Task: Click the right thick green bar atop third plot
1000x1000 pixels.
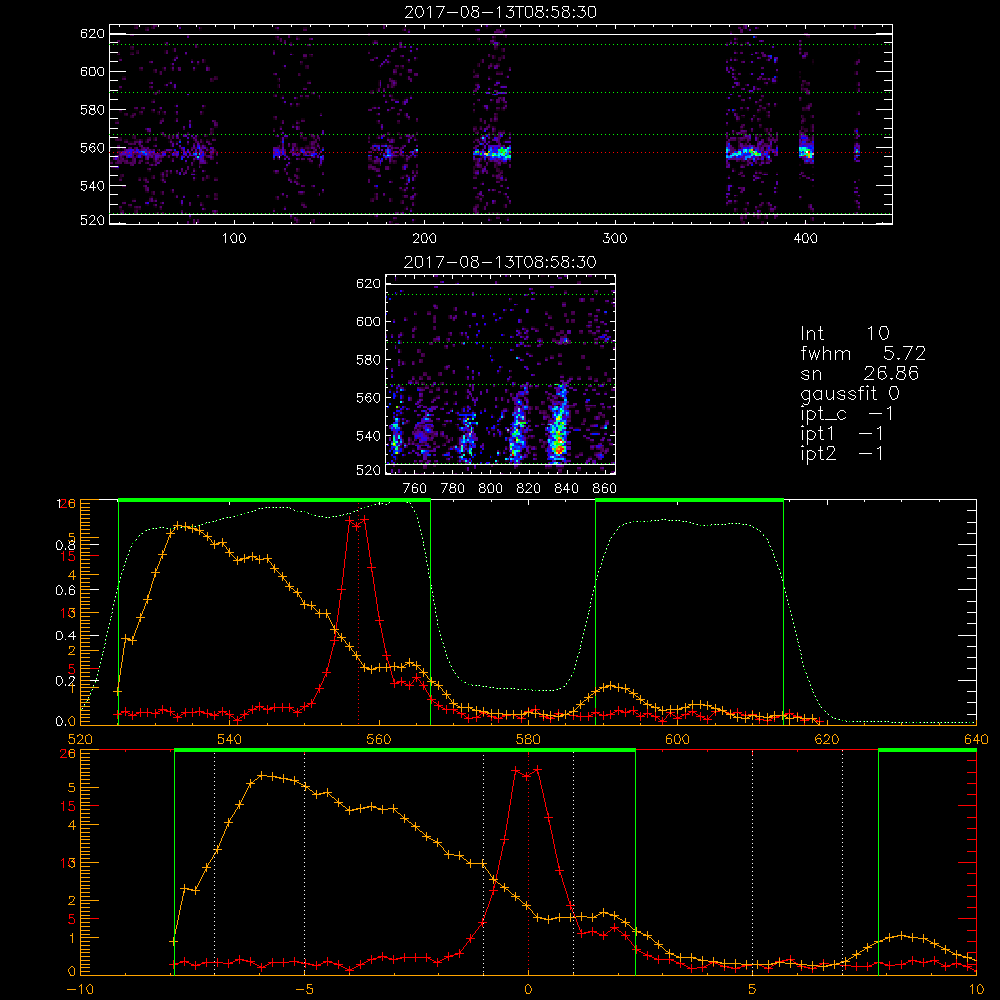Action: click(x=689, y=501)
